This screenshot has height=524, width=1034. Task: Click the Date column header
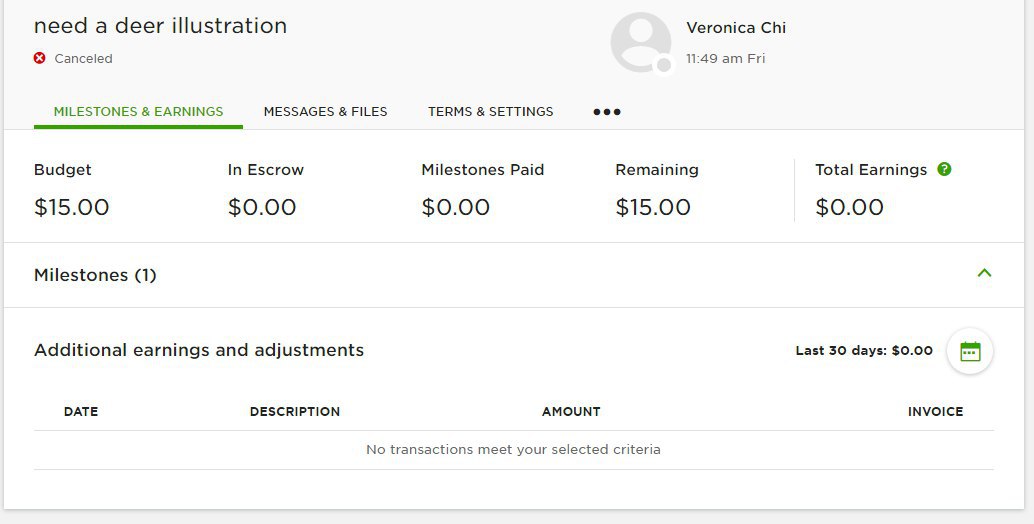point(81,411)
